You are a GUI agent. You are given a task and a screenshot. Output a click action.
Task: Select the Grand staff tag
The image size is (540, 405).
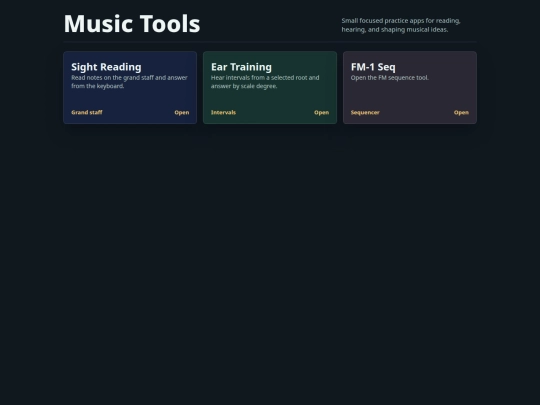87,112
